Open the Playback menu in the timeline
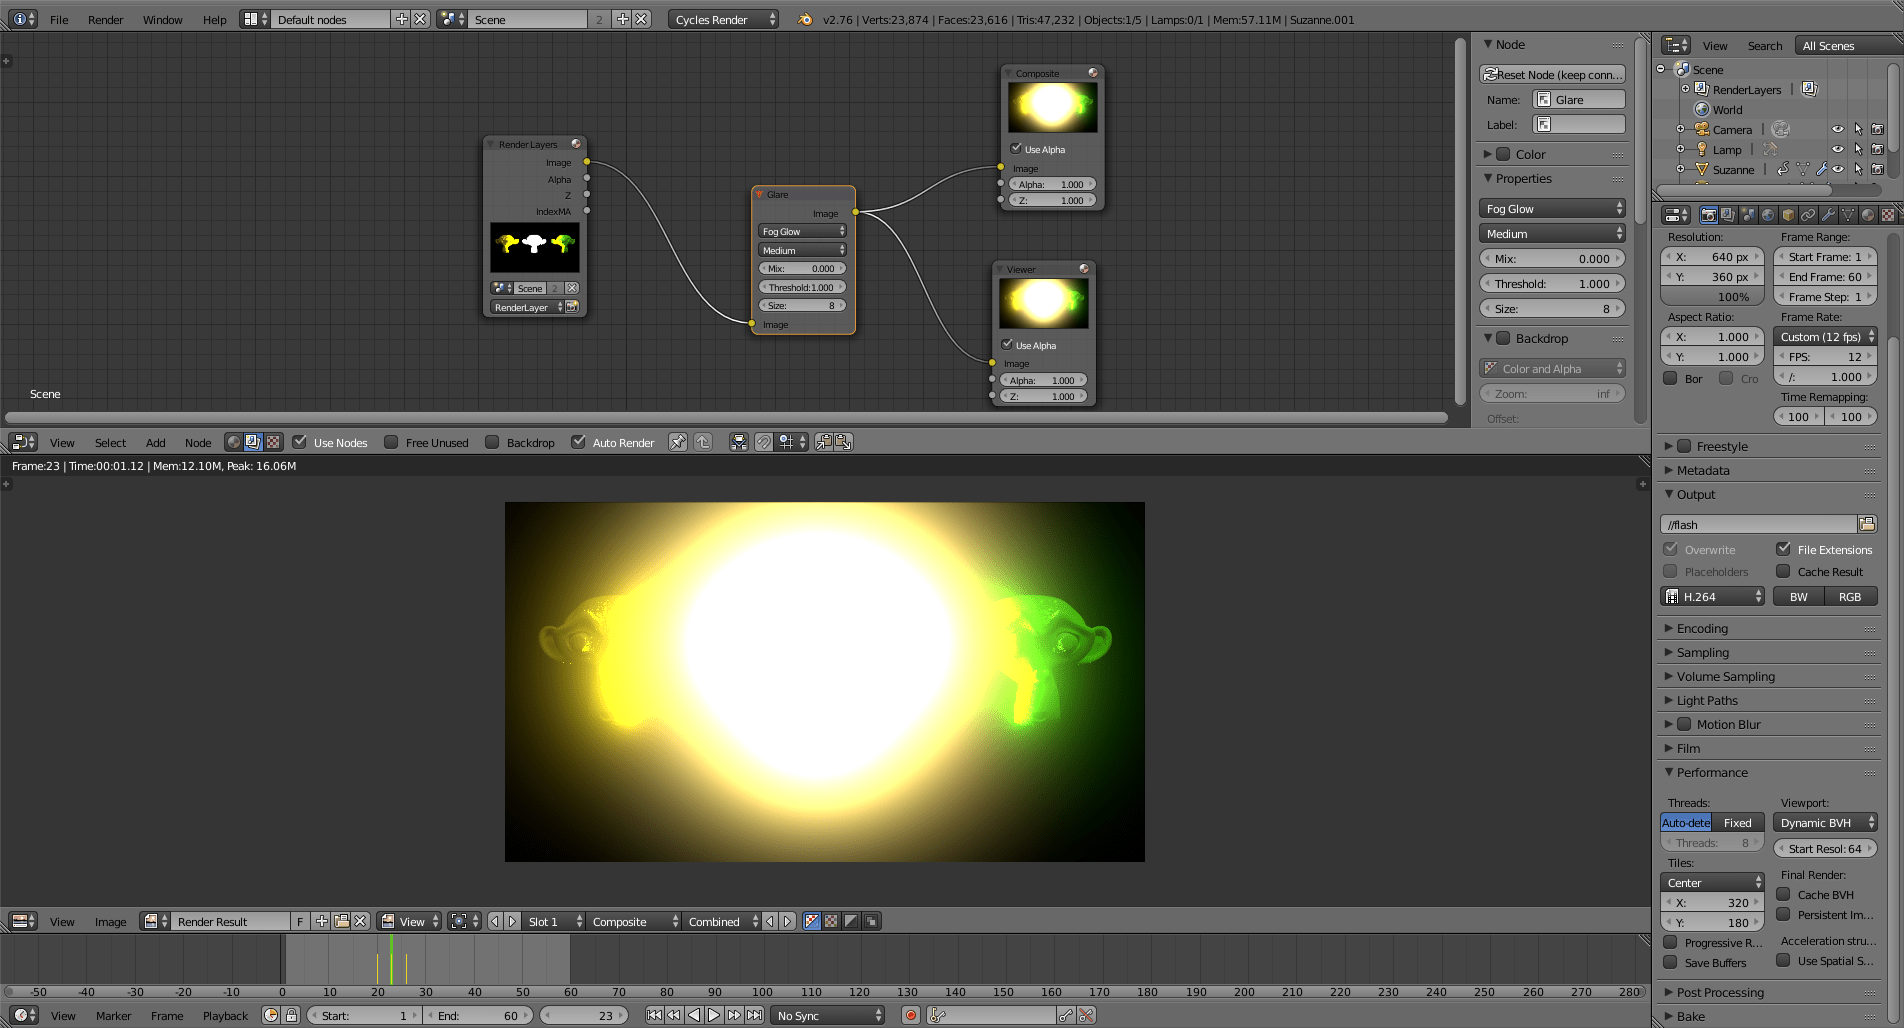1904x1028 pixels. click(225, 1015)
